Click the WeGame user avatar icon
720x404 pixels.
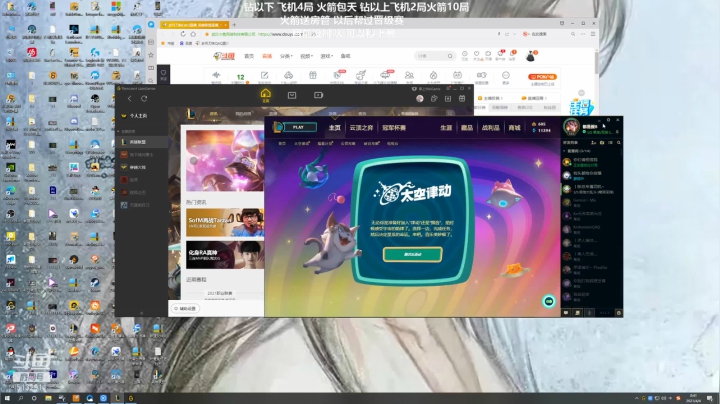(x=420, y=98)
